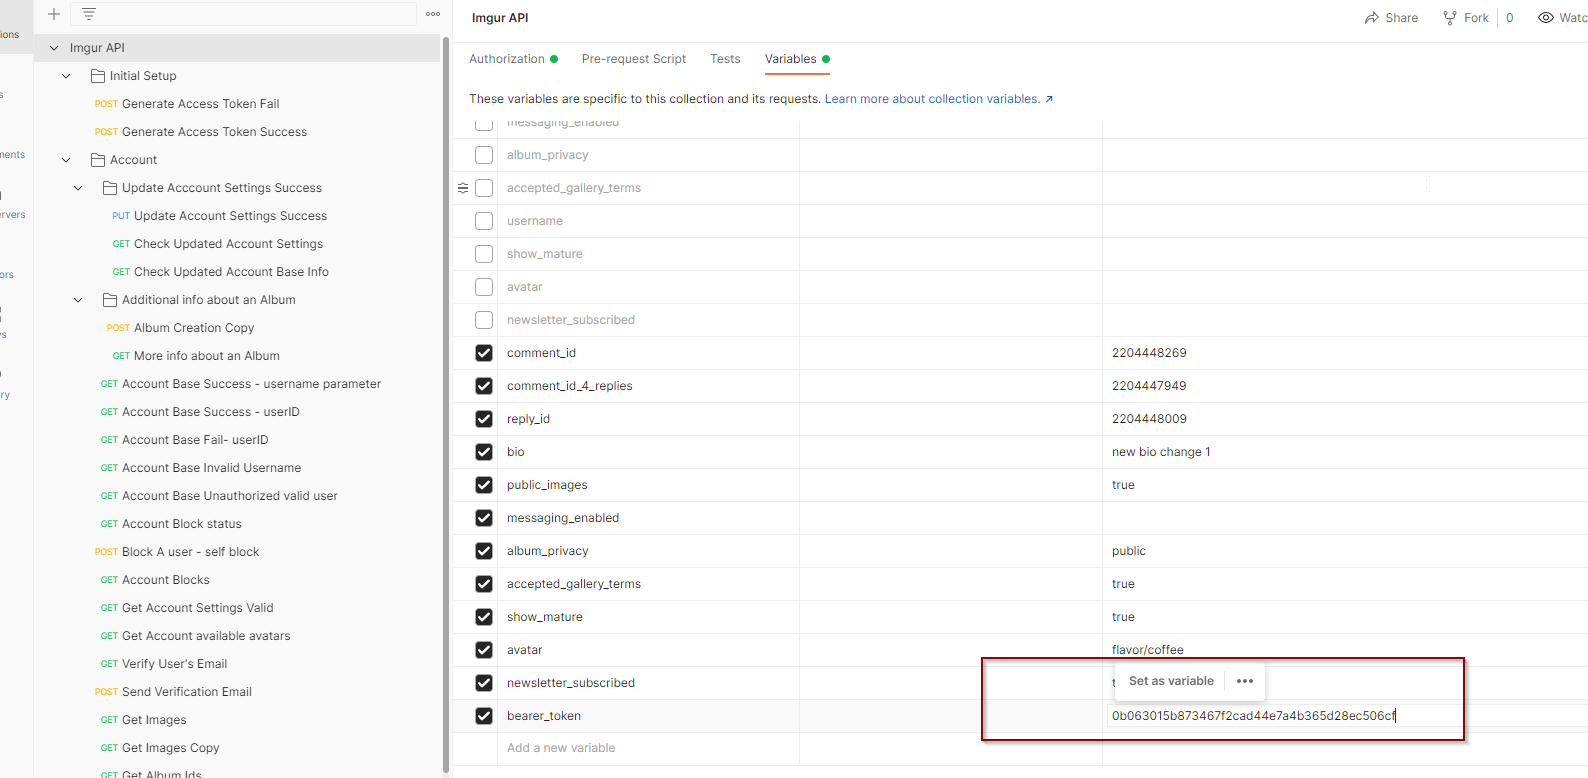Open the Tests tab
The image size is (1588, 778).
[x=725, y=59]
